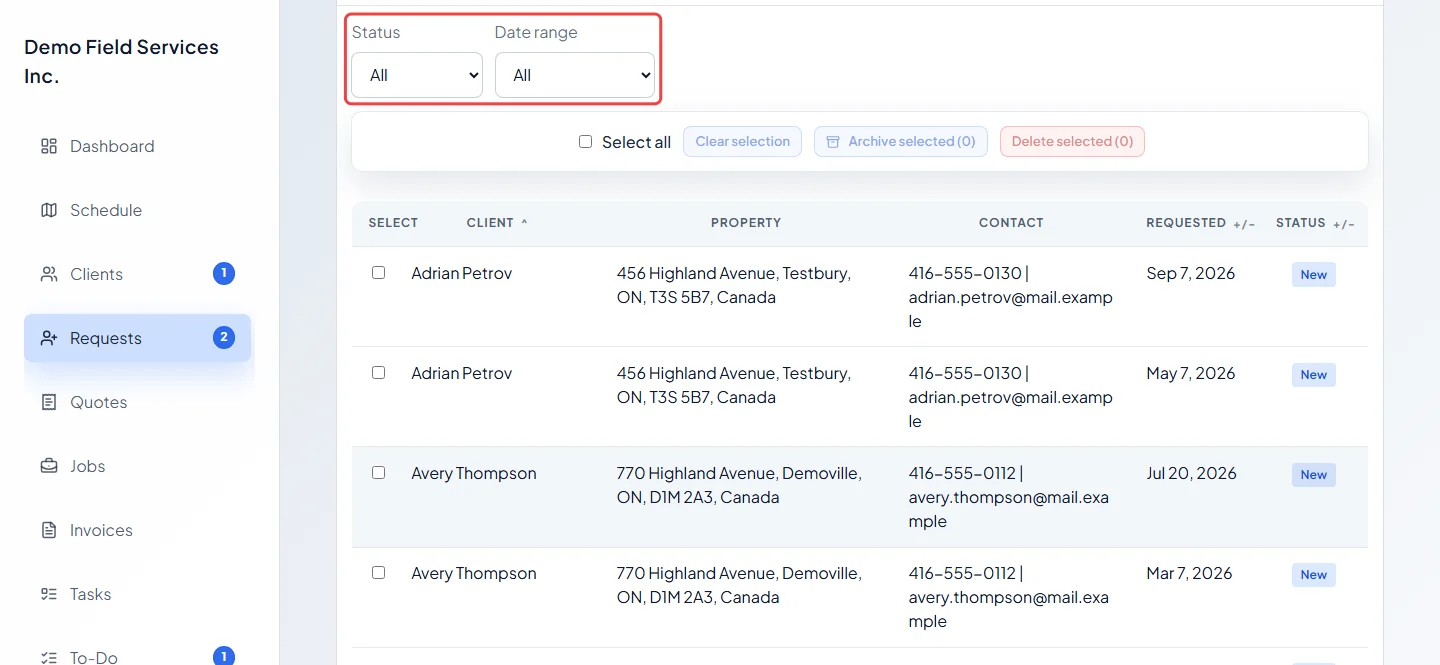This screenshot has height=665, width=1440.
Task: Click the Demo Field Services Inc. title
Action: [x=121, y=61]
